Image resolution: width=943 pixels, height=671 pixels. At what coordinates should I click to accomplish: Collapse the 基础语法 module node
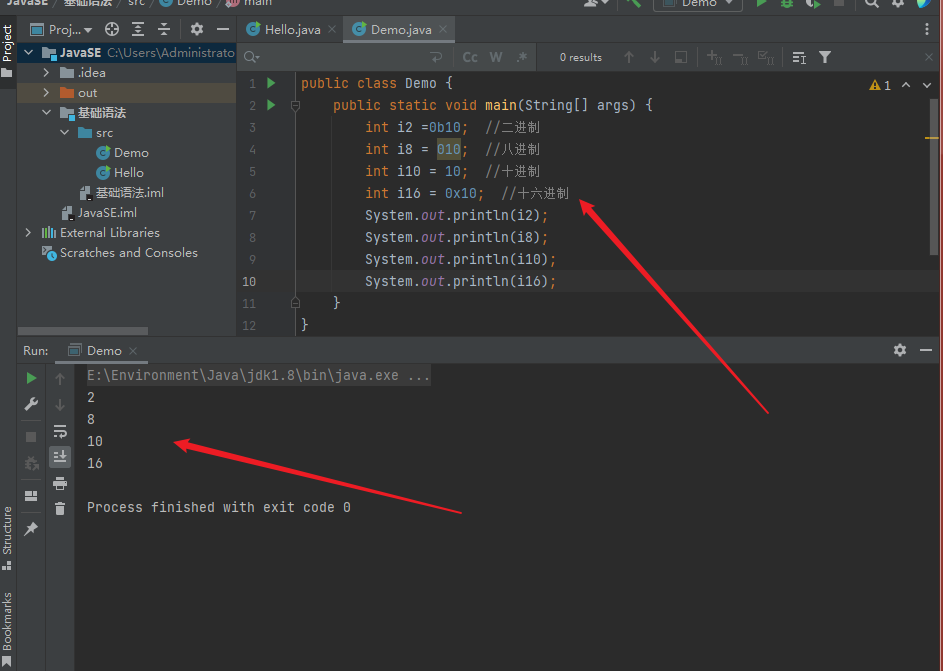pyautogui.click(x=46, y=112)
